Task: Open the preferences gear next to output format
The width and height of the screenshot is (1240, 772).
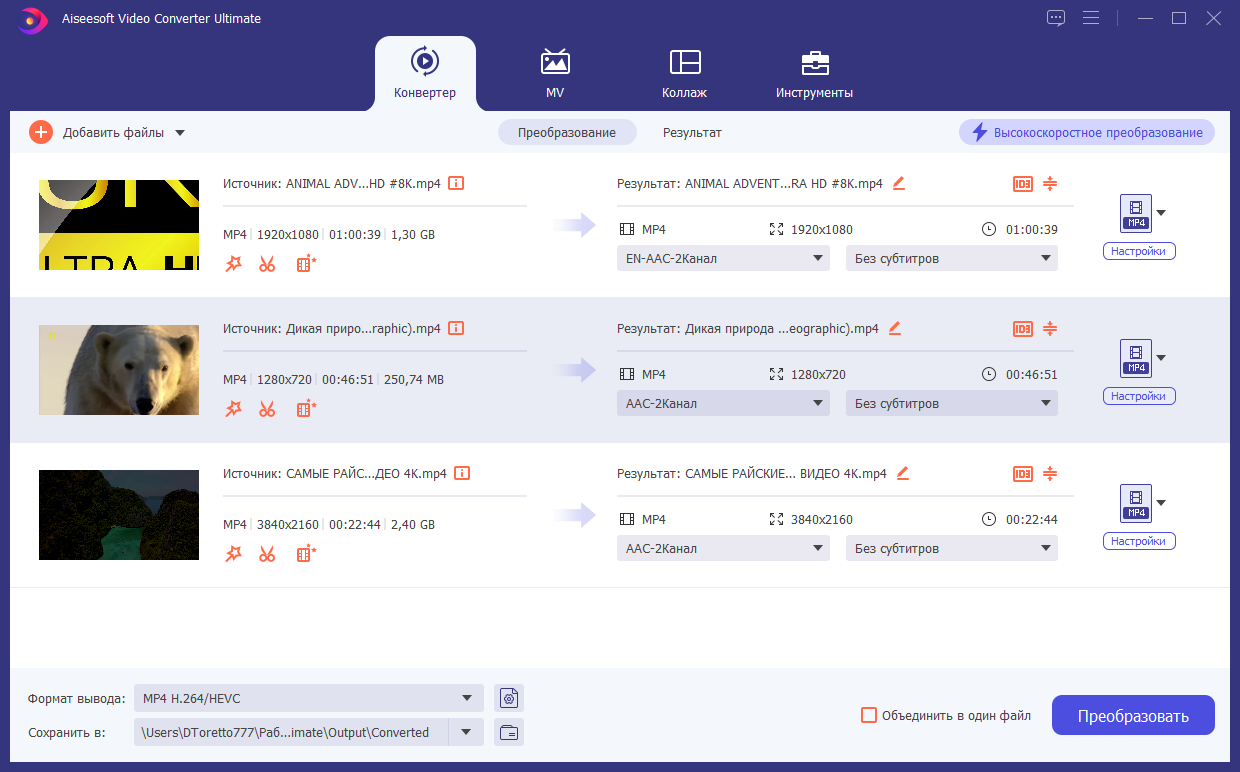Action: tap(508, 698)
